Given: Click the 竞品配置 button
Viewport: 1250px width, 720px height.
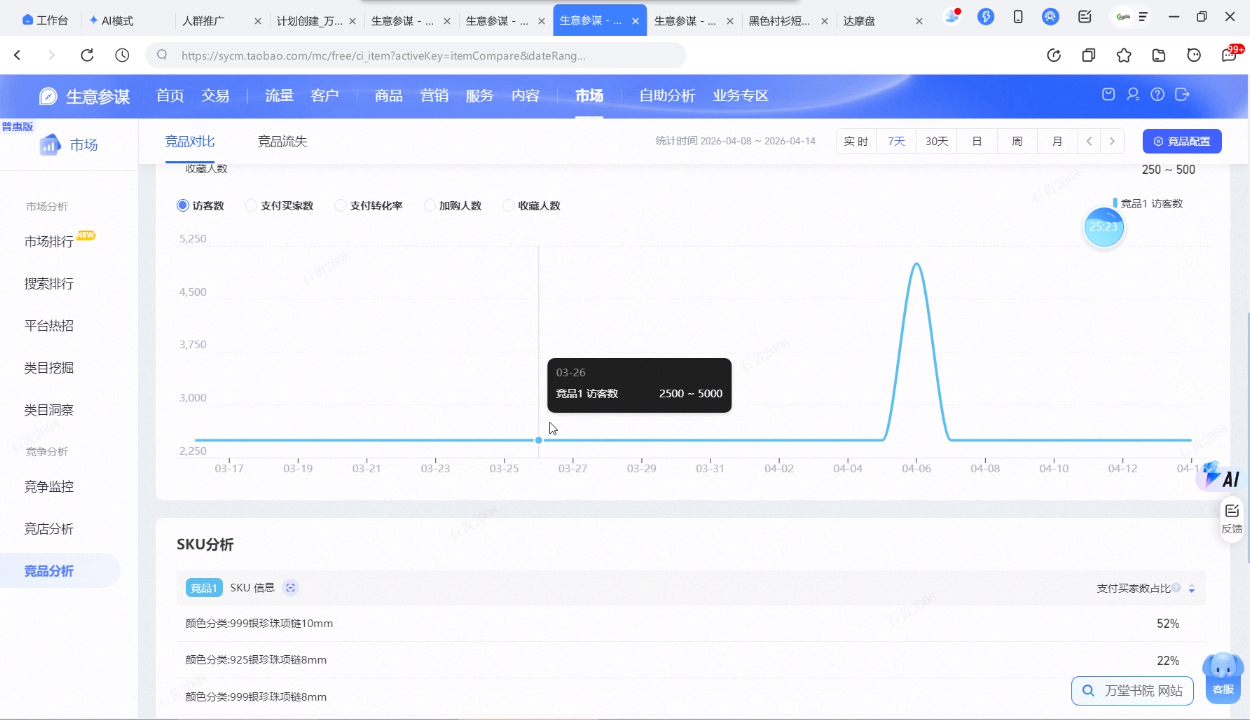Looking at the screenshot, I should pyautogui.click(x=1181, y=141).
